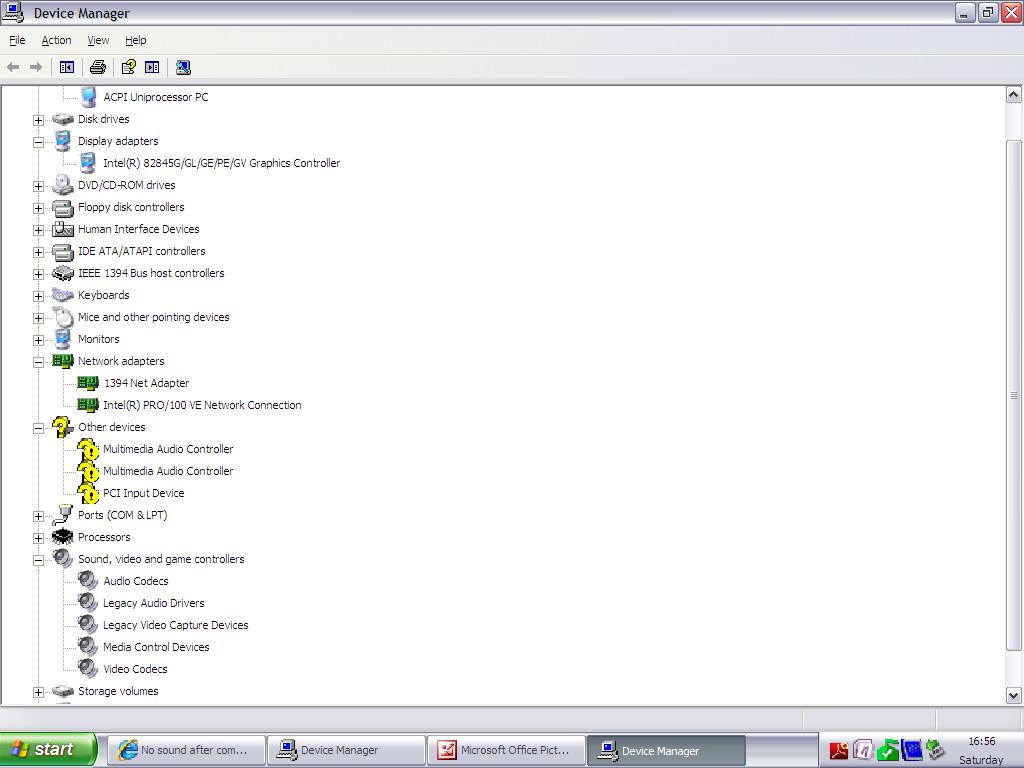Click the active Device Manager taskbar button
Image resolution: width=1024 pixels, height=768 pixels.
665,750
